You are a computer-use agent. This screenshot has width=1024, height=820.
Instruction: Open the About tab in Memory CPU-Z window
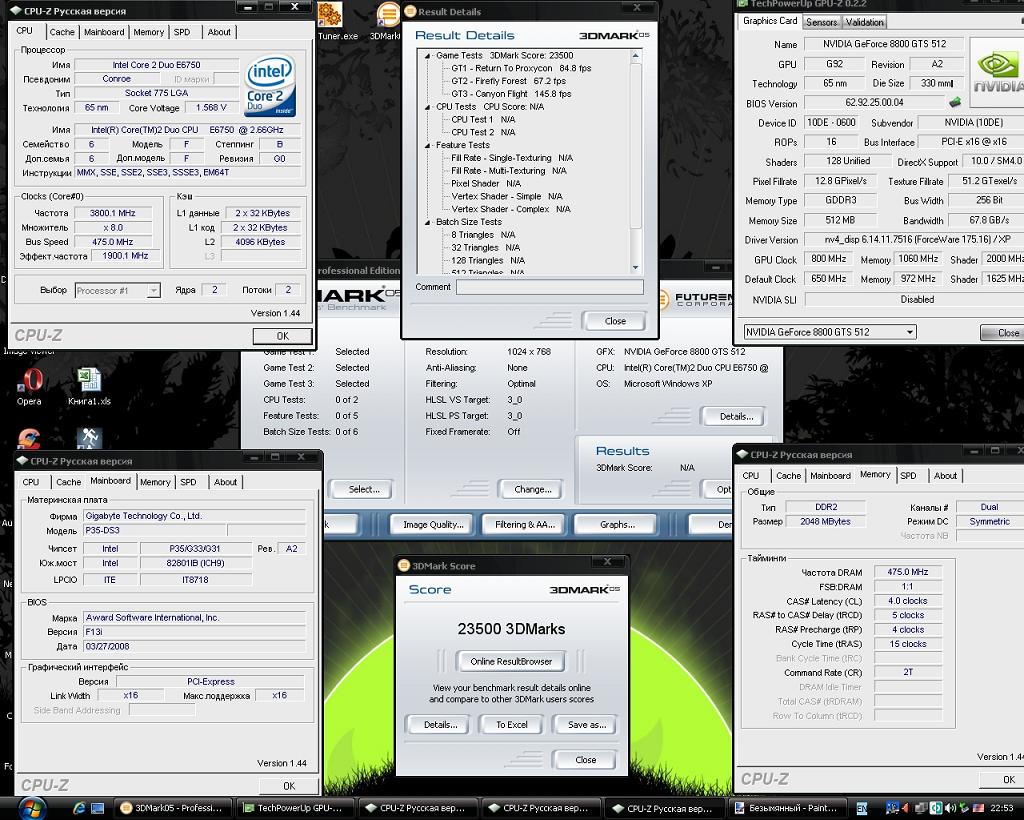(x=945, y=476)
